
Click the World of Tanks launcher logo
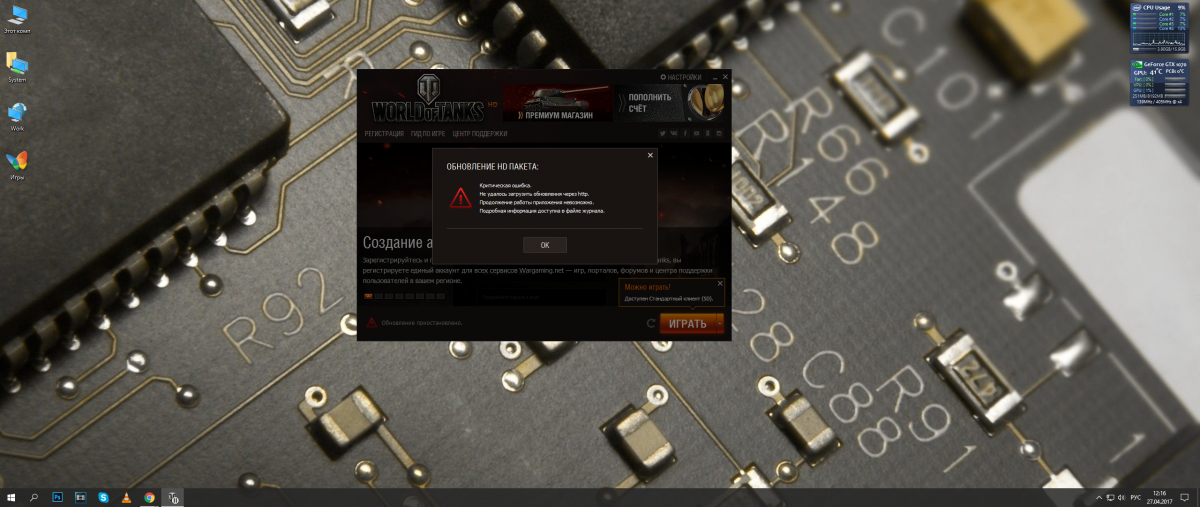[x=428, y=98]
